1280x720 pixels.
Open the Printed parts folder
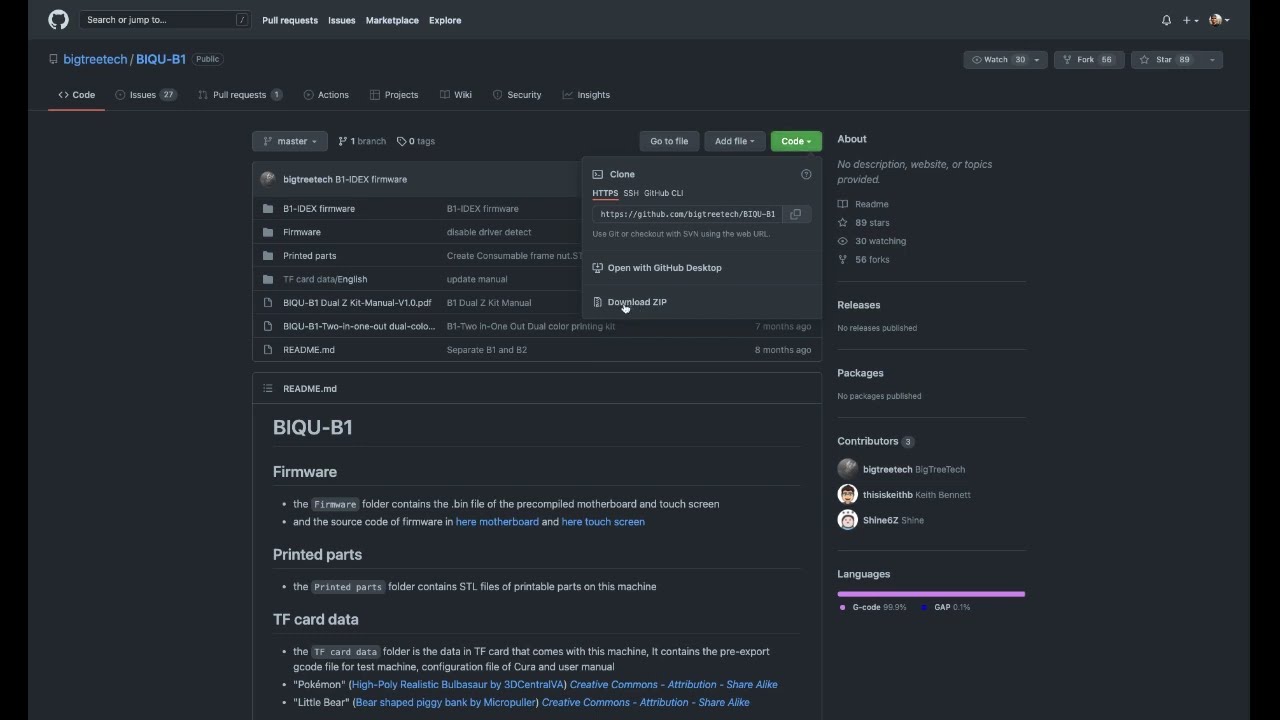tap(310, 256)
